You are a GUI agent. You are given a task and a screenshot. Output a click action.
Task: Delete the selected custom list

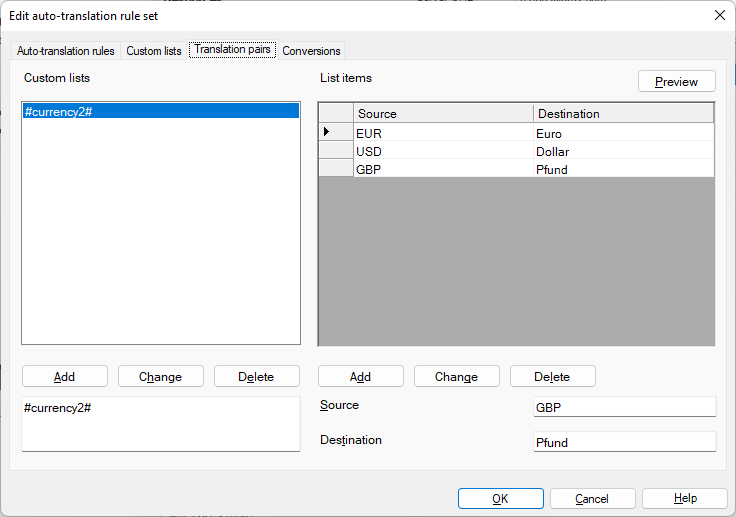pos(256,377)
